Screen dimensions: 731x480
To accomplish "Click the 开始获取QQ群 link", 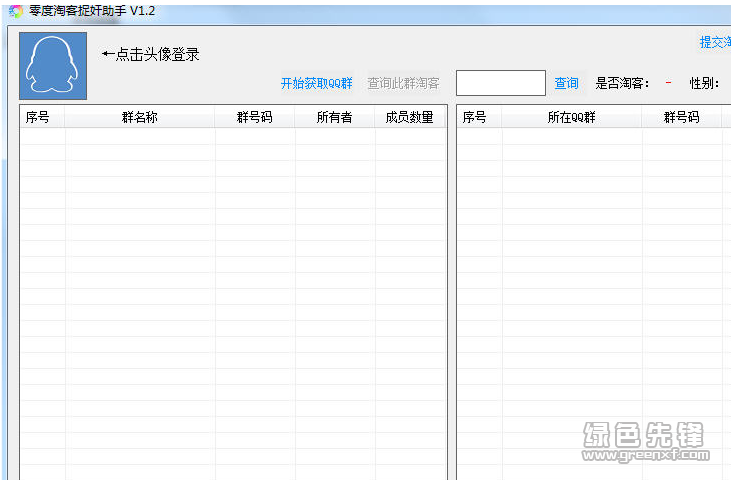I will tap(316, 83).
